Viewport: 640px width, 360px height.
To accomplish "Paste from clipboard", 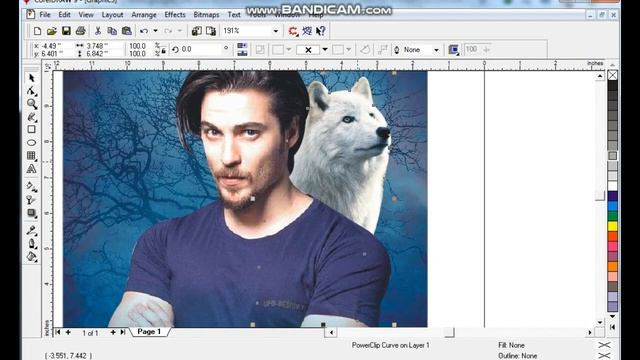I will [127, 31].
